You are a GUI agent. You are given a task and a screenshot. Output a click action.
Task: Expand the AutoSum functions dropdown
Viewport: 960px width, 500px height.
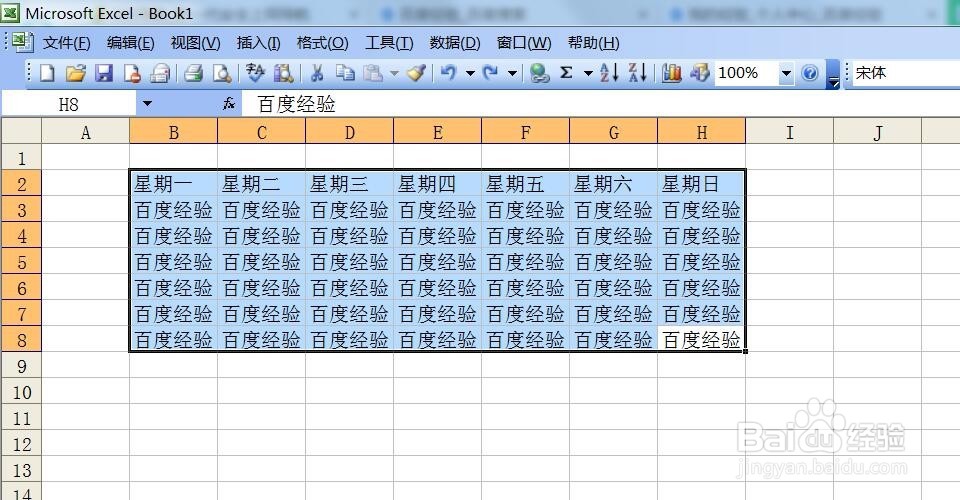(588, 73)
